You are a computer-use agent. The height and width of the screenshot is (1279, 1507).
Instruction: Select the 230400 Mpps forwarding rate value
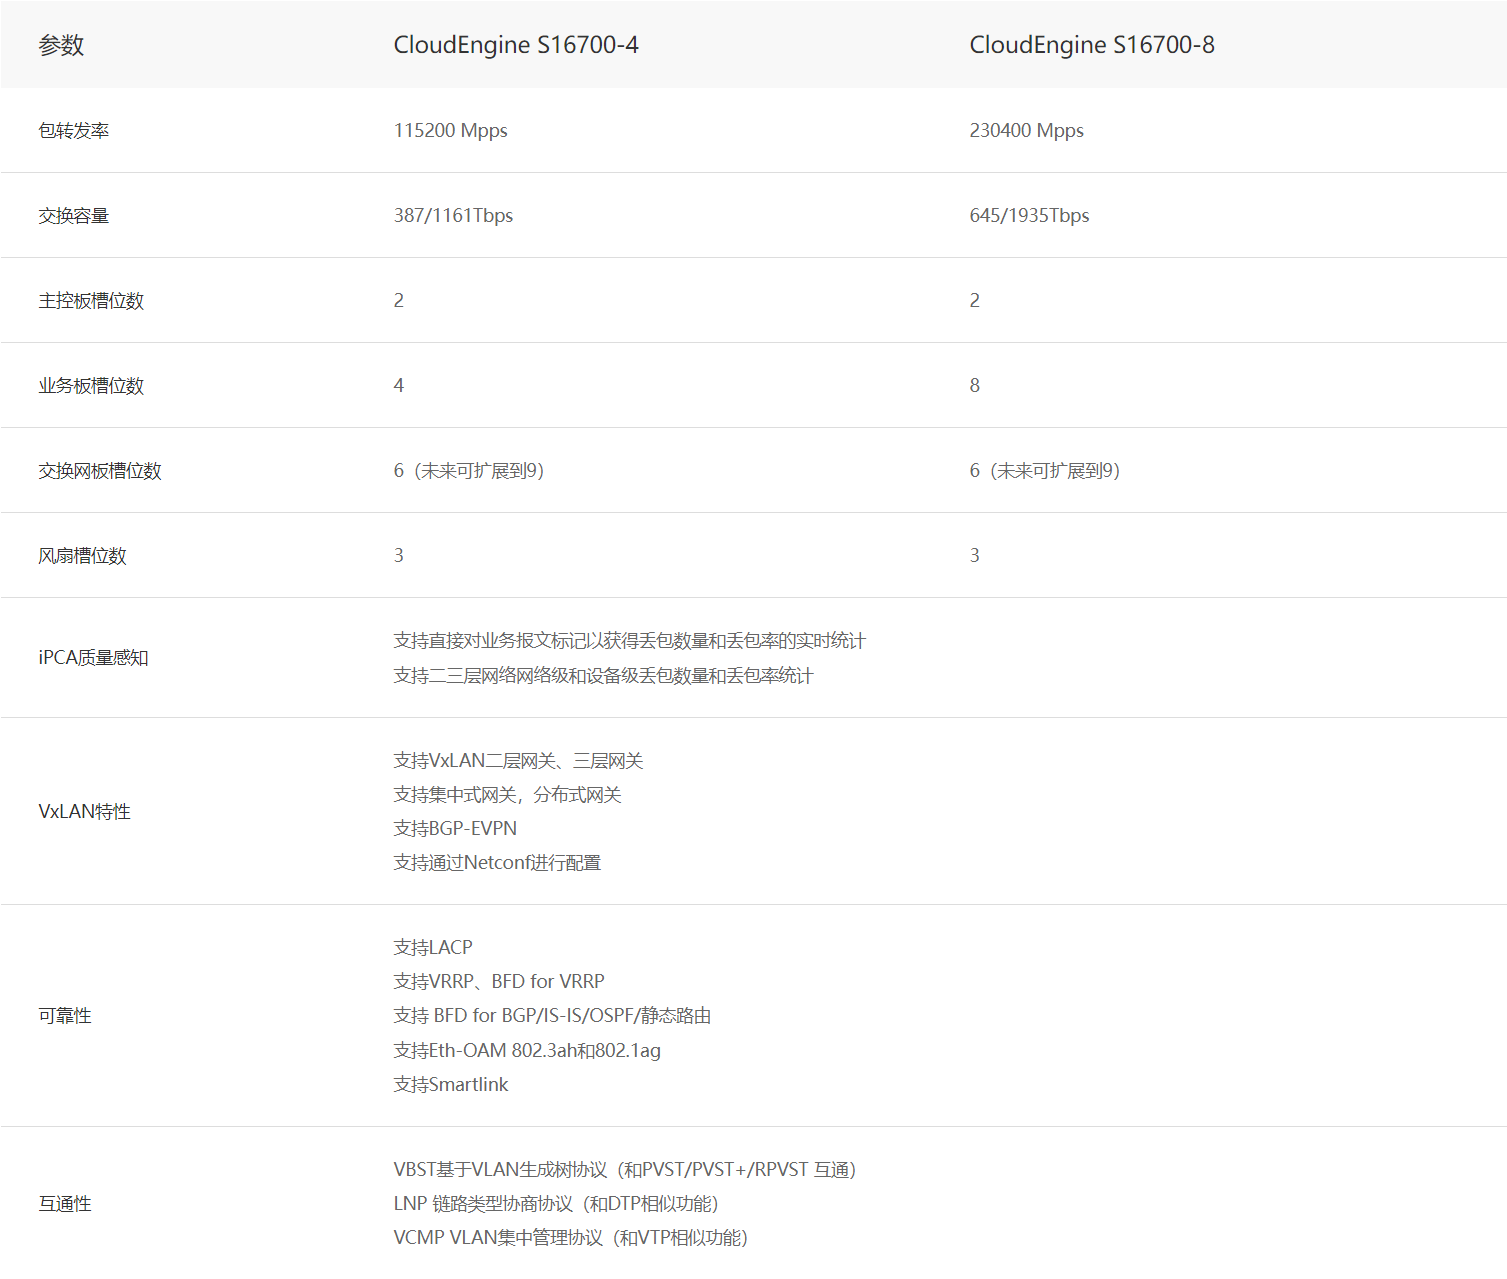tap(1026, 130)
